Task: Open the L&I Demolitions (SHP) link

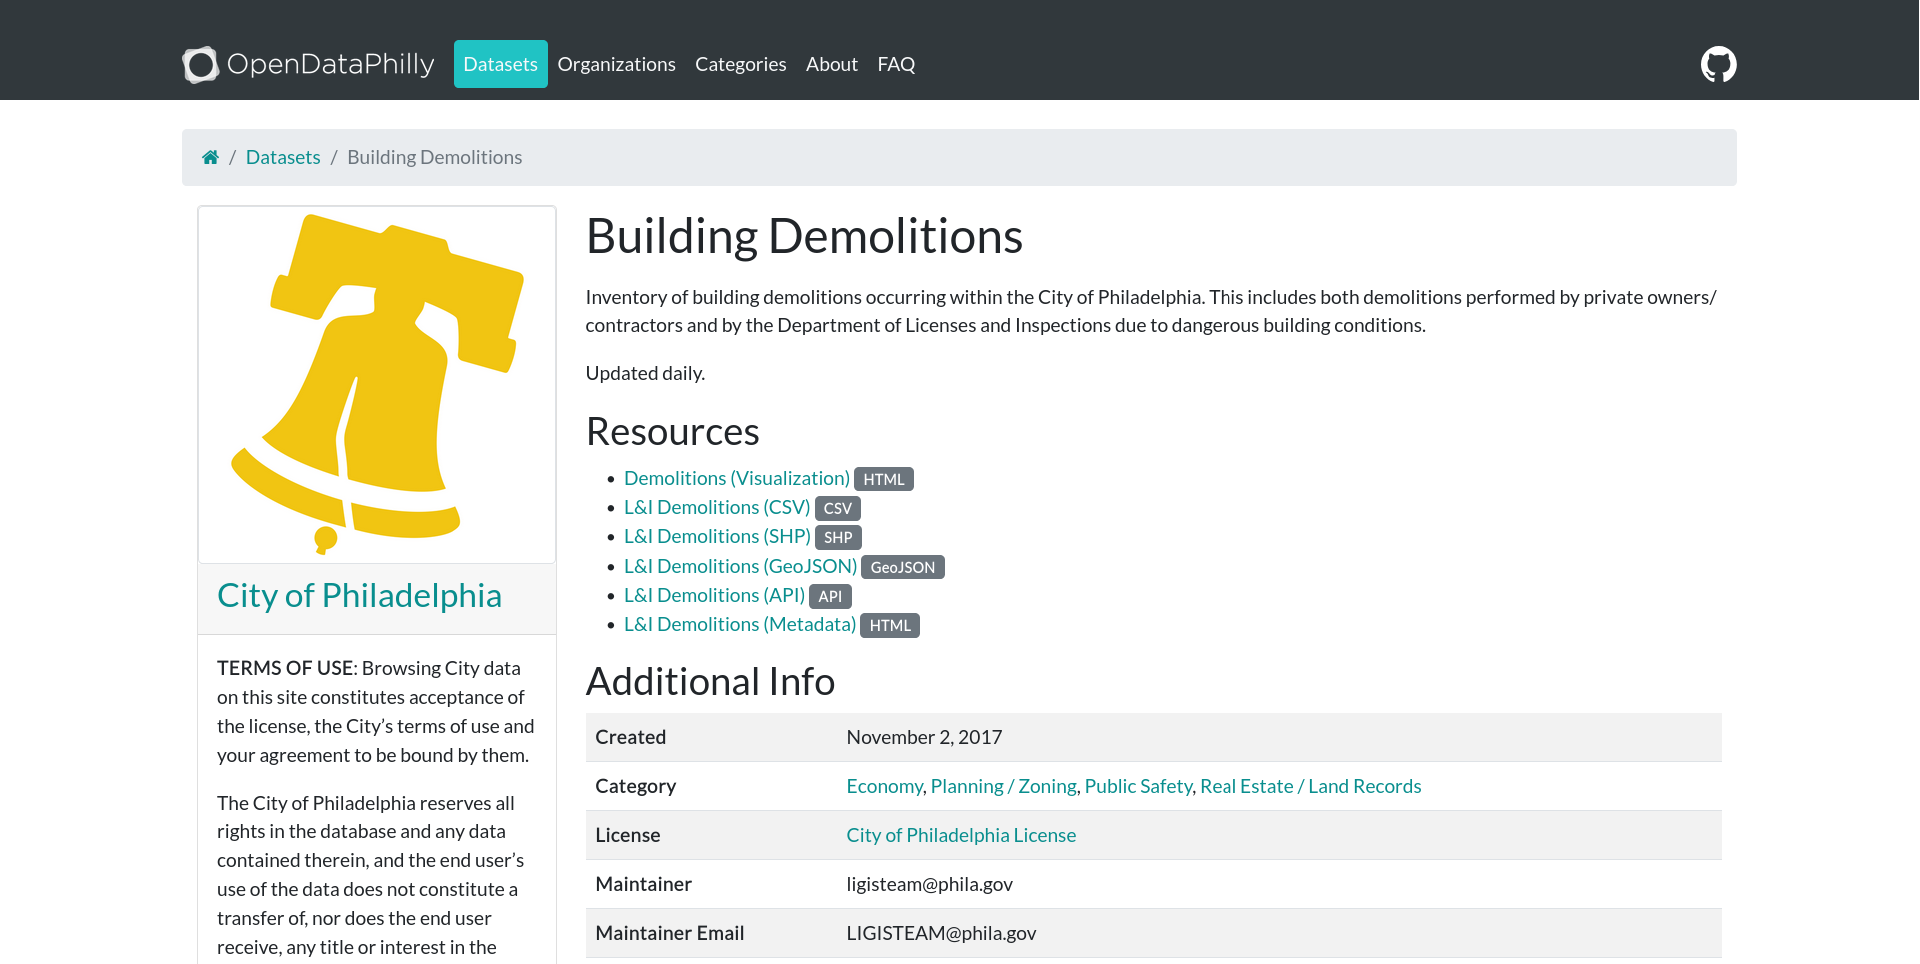Action: tap(716, 537)
